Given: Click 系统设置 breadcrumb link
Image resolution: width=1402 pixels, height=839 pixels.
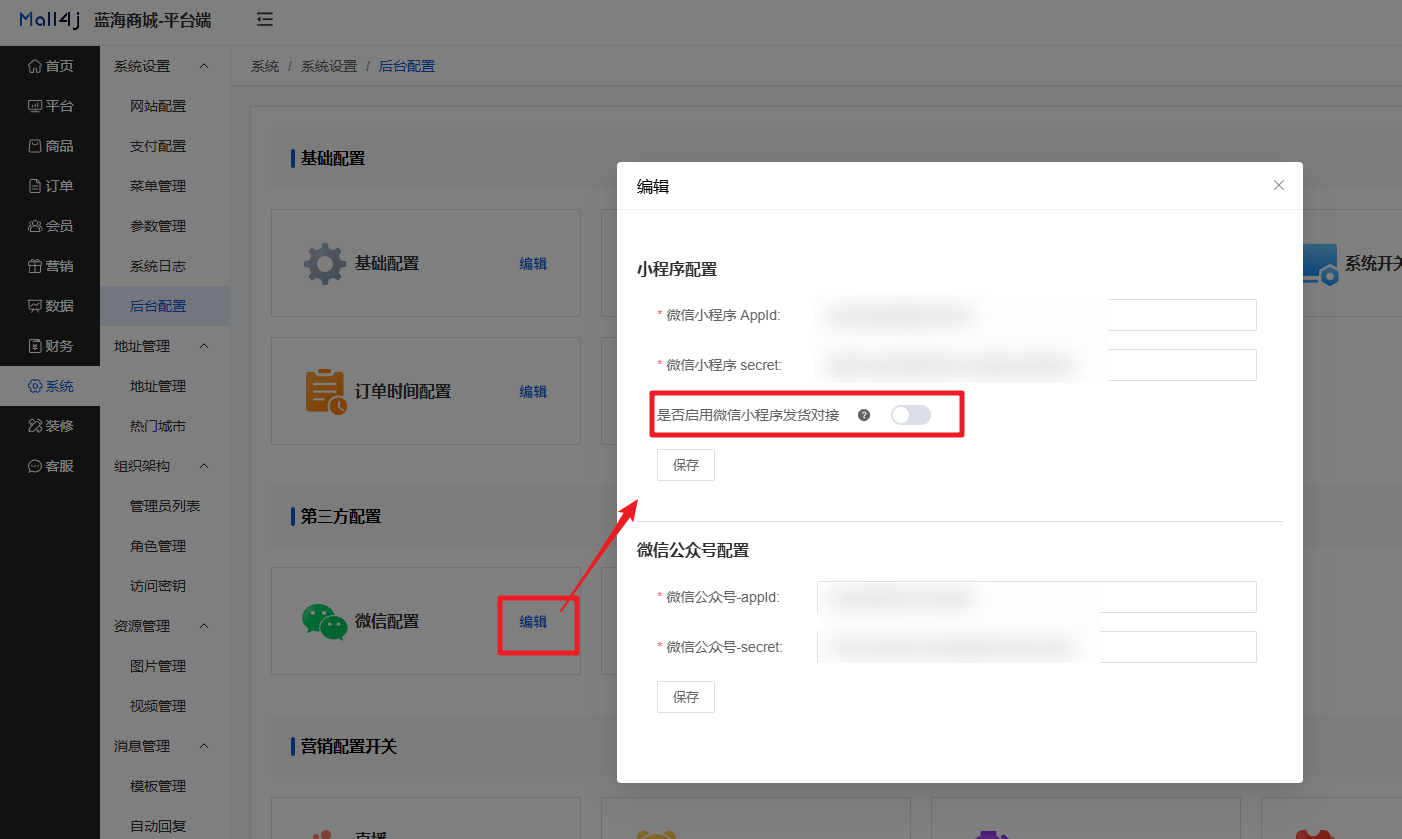Looking at the screenshot, I should pyautogui.click(x=329, y=67).
